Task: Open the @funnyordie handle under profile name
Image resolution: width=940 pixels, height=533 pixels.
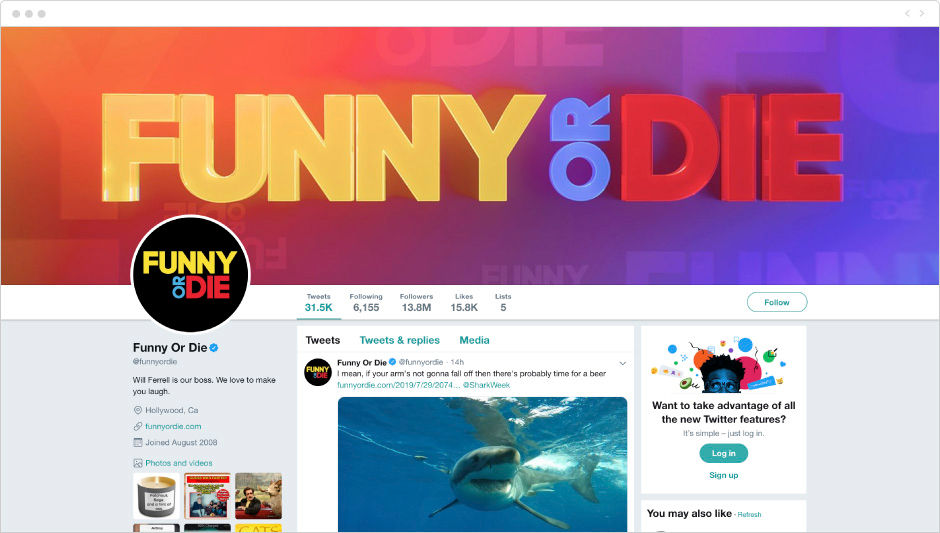Action: tap(155, 362)
